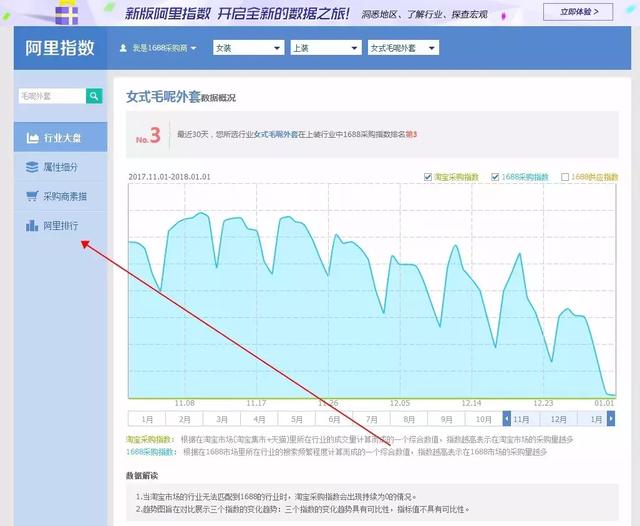Click the 12.23 axis date label
The width and height of the screenshot is (640, 526).
[x=543, y=403]
